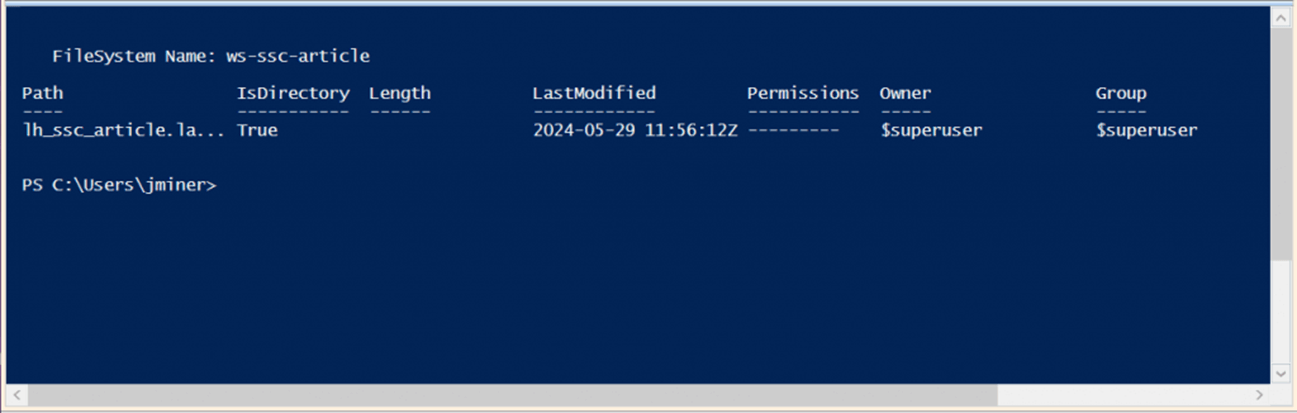Screen dimensions: 1297x413
Task: Click the horizontal scrollbar left arrow
Action: coord(16,396)
